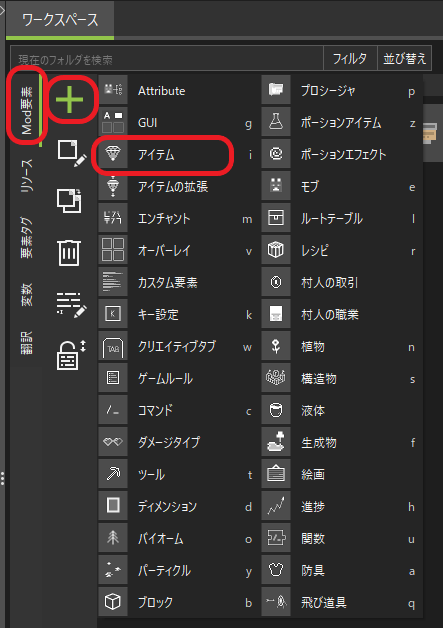The image size is (443, 628).
Task: Open the 翻訳 side tab
Action: click(27, 342)
